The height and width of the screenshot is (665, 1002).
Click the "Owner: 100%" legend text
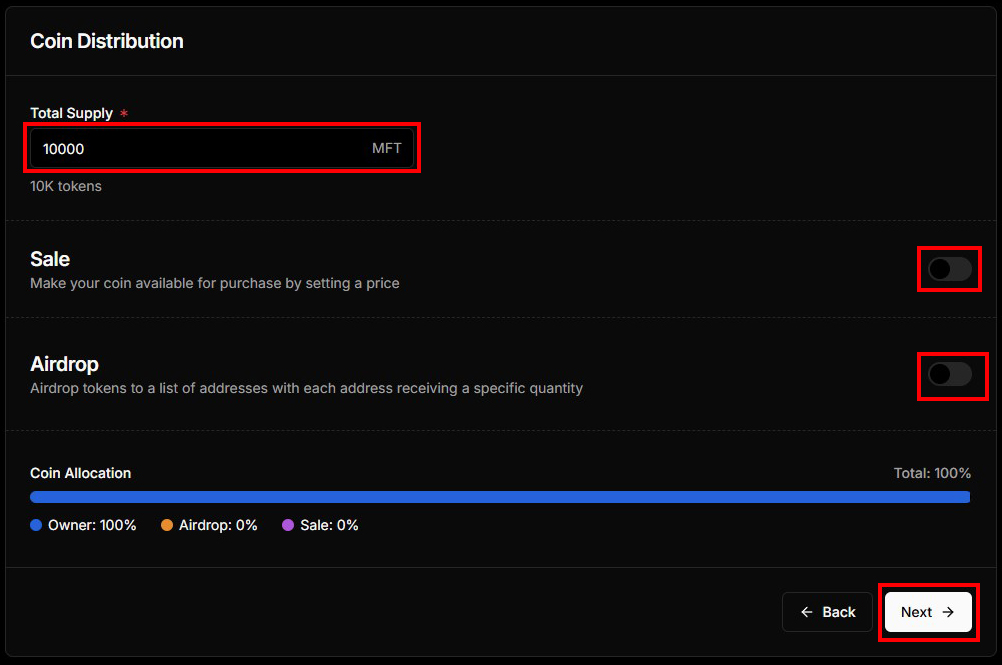(x=92, y=525)
